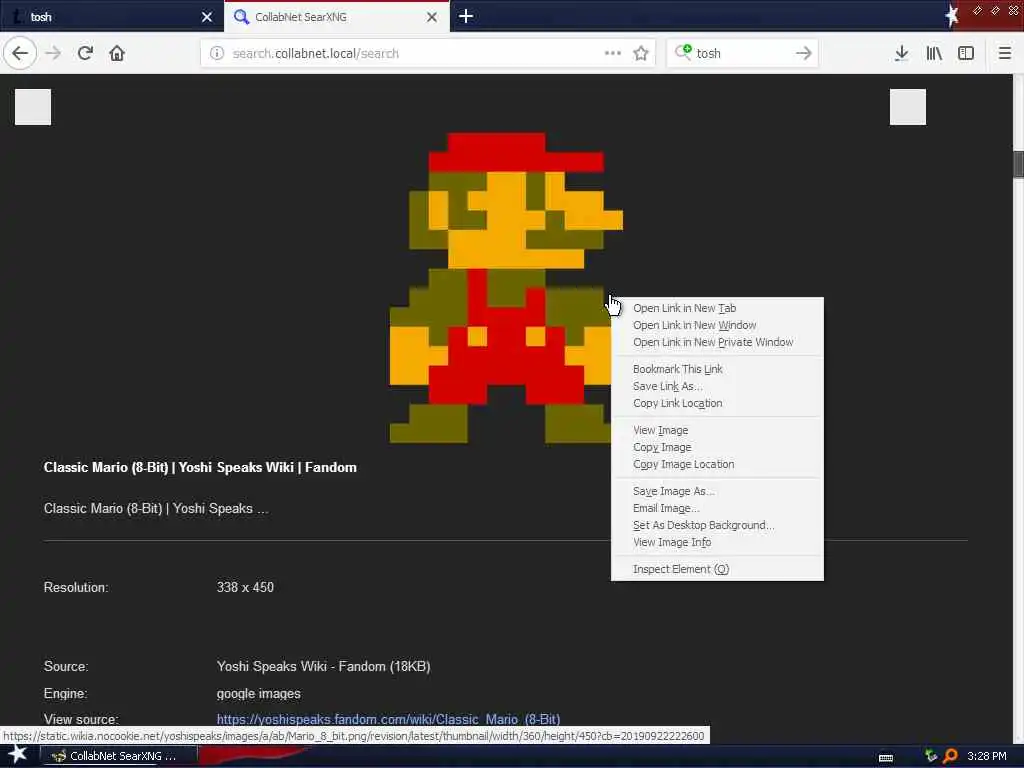Go back to the previous page
1024x768 pixels.
pos(20,53)
